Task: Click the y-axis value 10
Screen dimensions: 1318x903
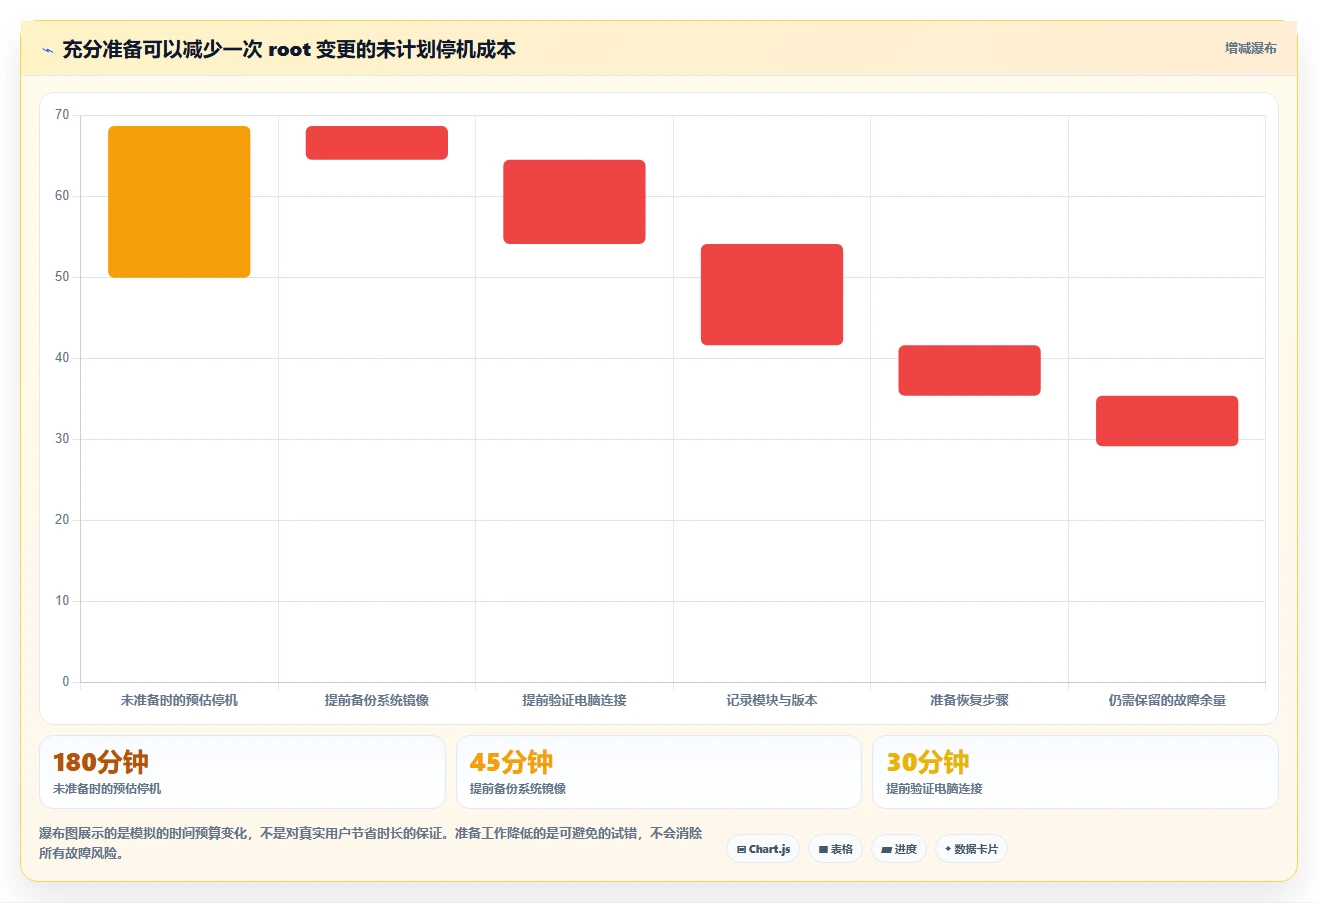Action: (62, 601)
